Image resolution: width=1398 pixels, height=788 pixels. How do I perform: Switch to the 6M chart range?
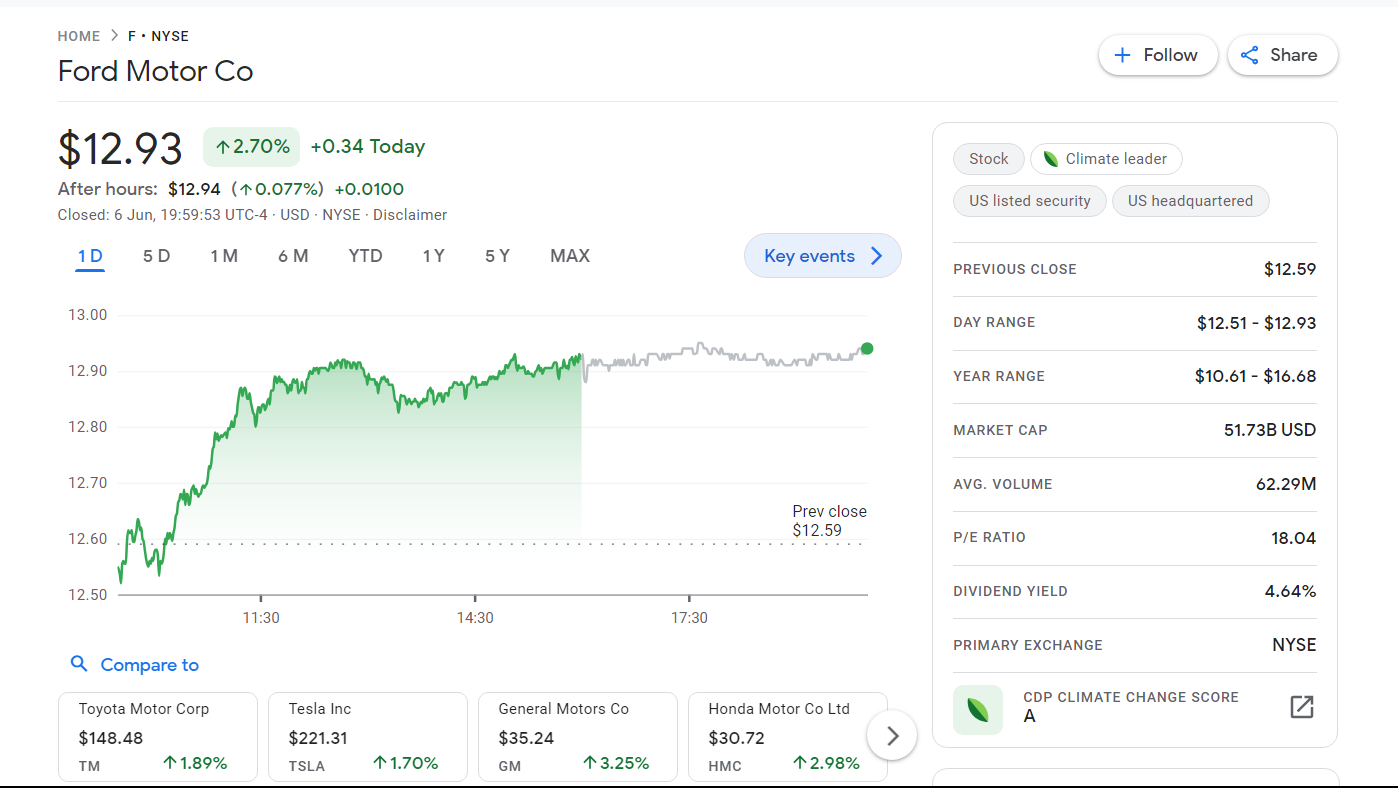click(293, 256)
